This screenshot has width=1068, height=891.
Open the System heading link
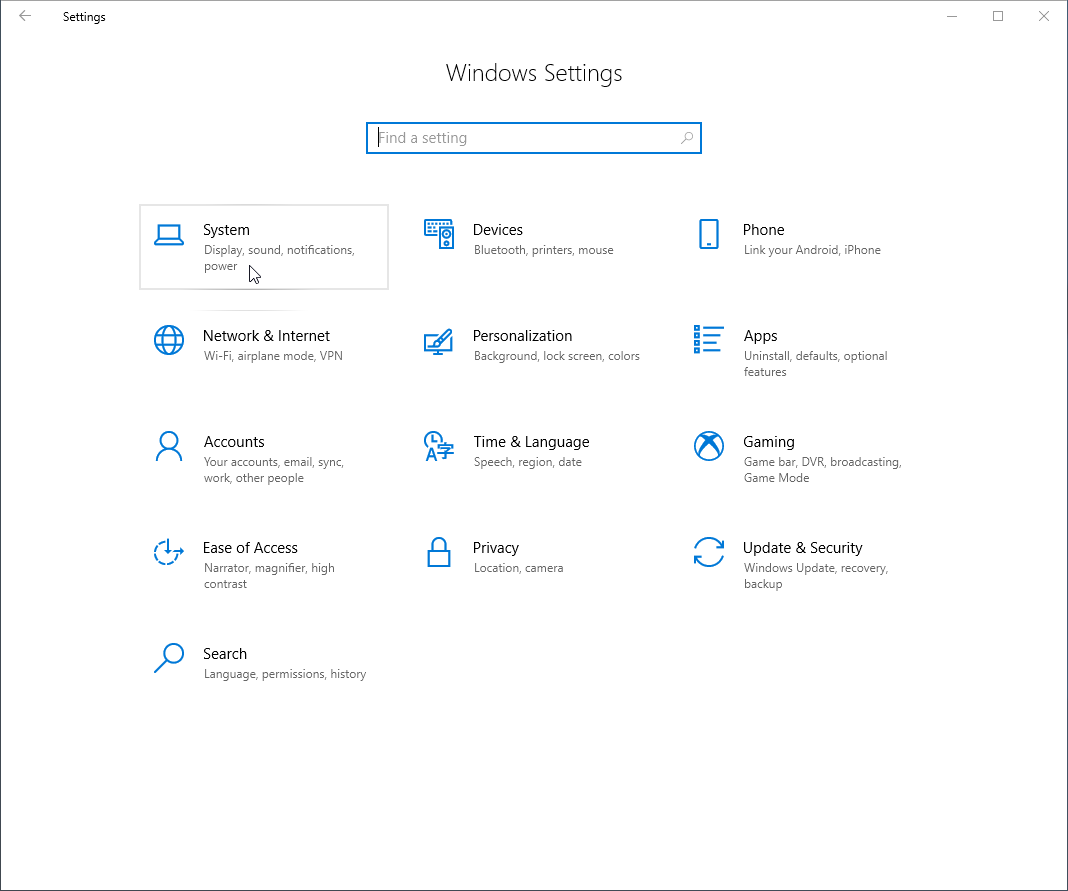click(x=226, y=230)
